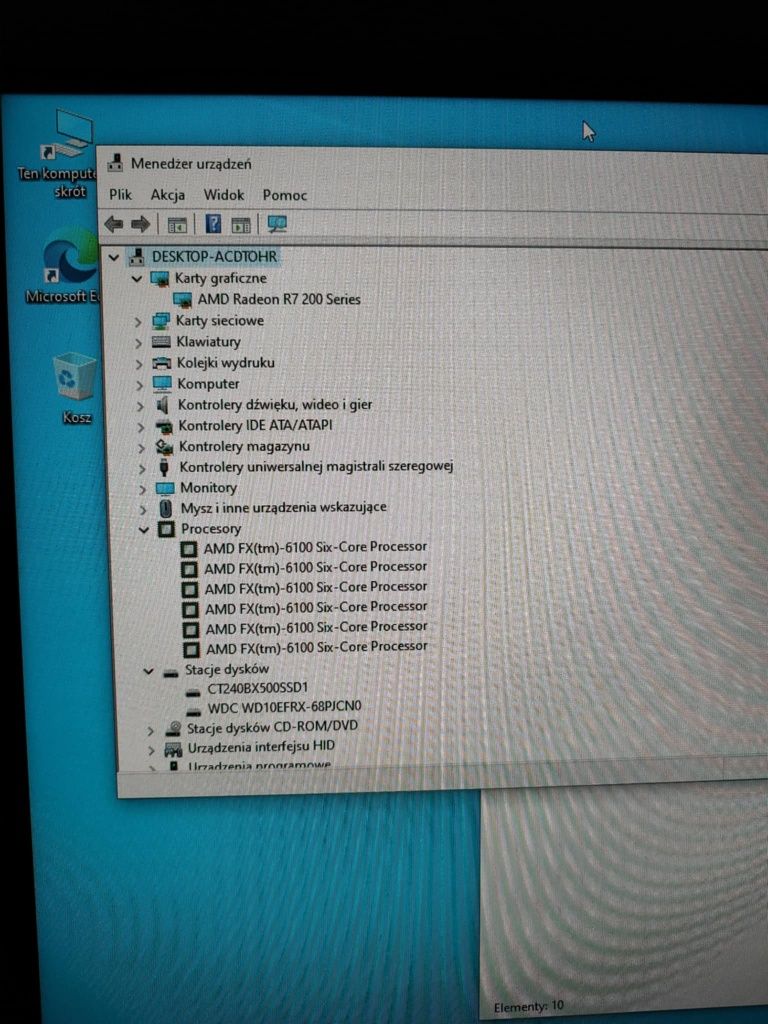
Task: Click the Monitory display icon
Action: 165,488
